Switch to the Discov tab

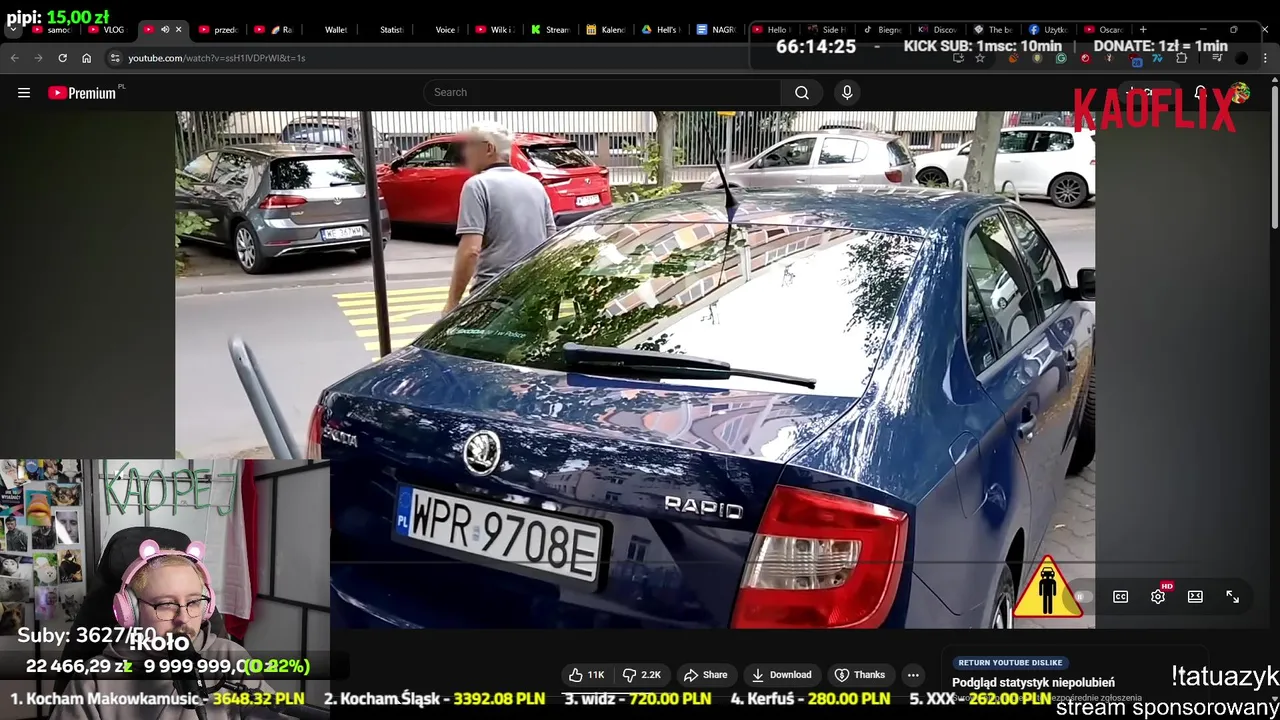938,30
